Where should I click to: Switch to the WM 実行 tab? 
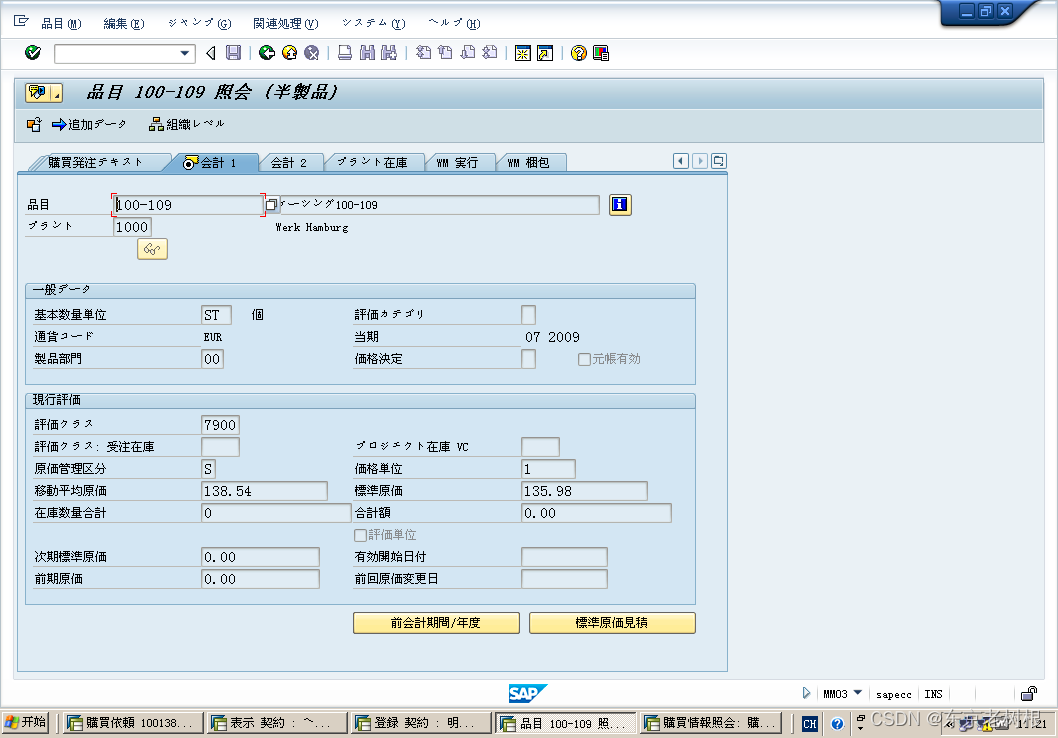click(457, 163)
